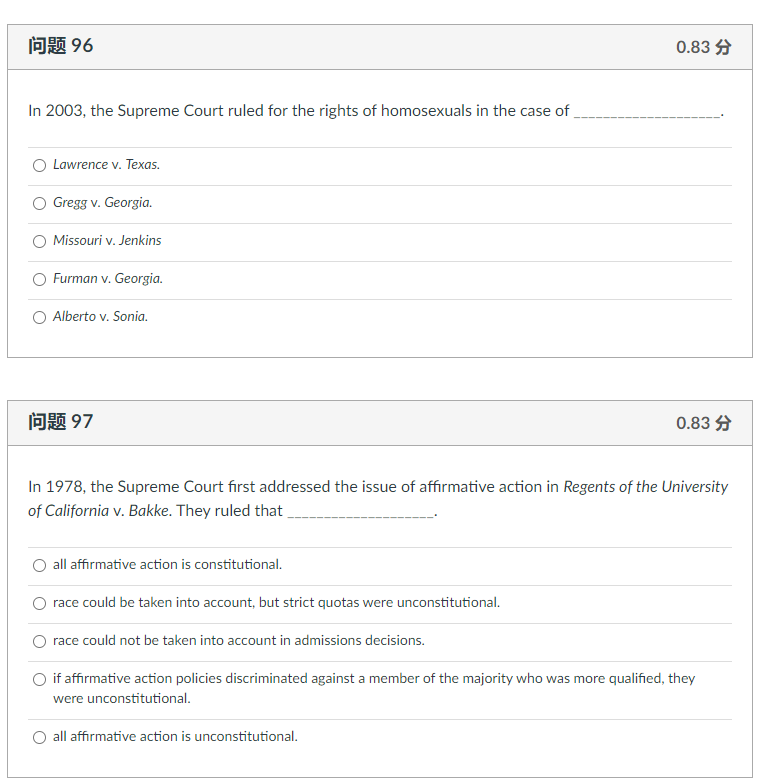Image resolution: width=763 pixels, height=781 pixels.
Task: Select Furman v. Georgia radio button
Action: click(x=39, y=279)
